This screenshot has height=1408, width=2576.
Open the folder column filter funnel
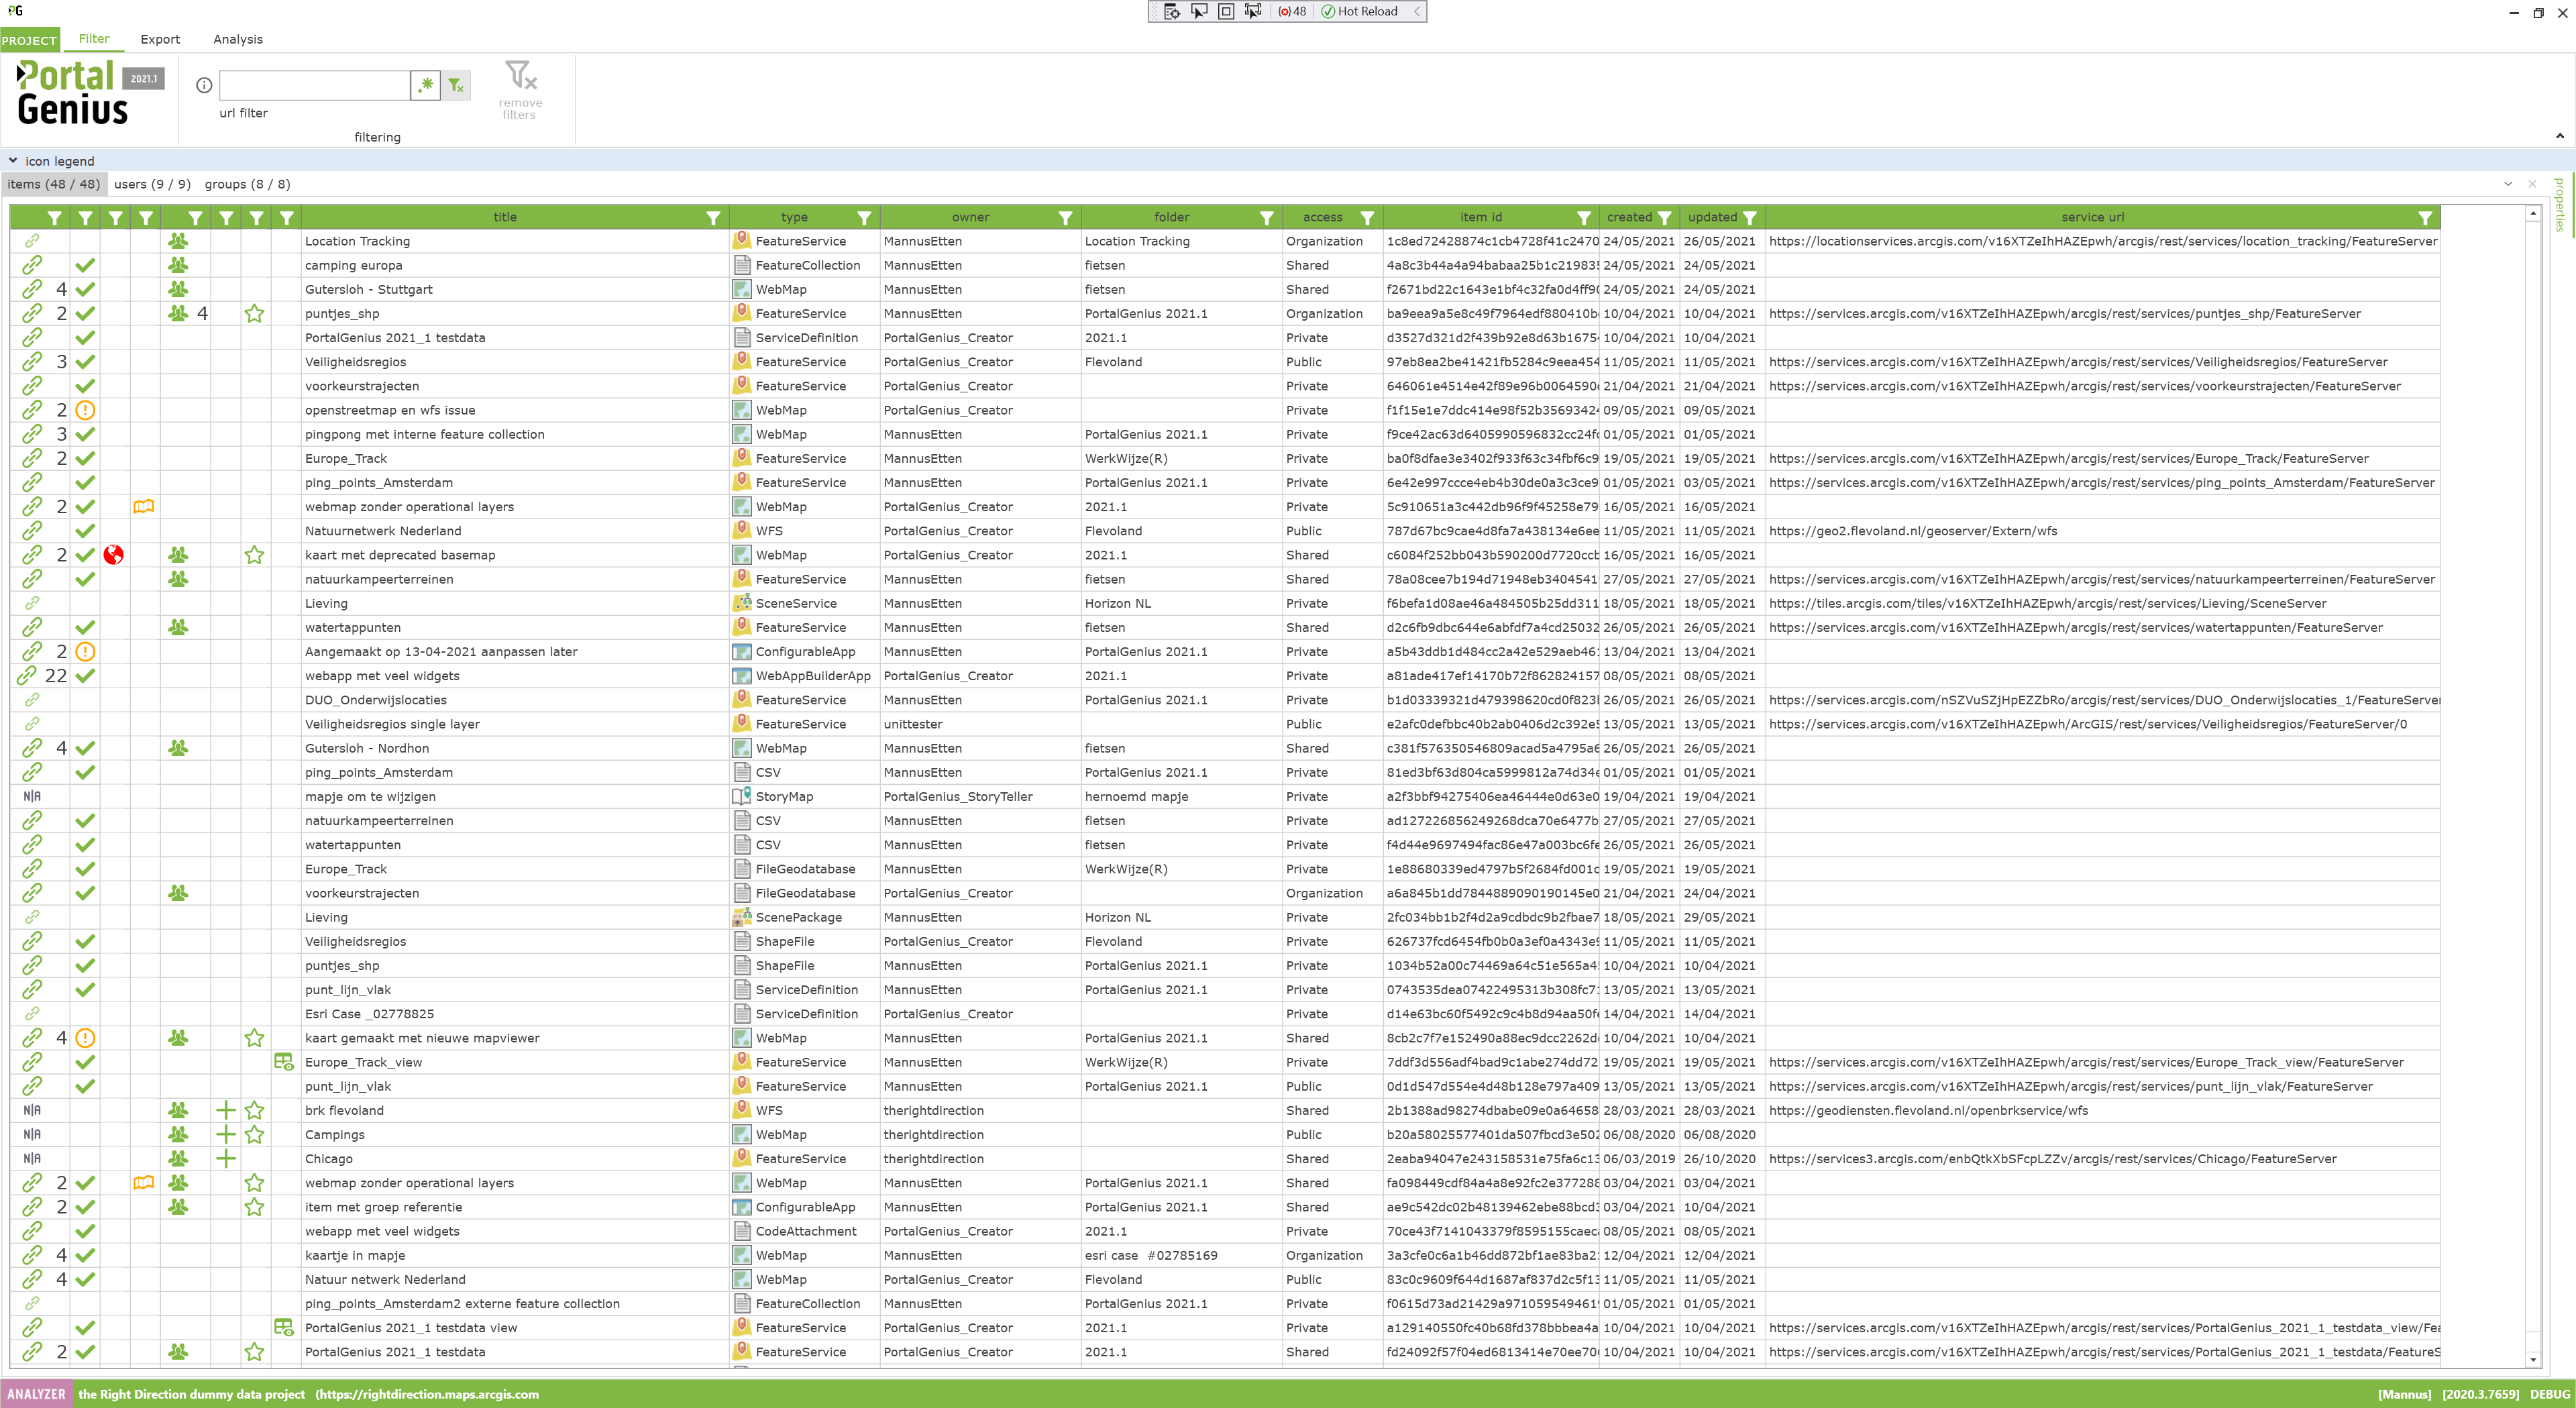point(1266,217)
